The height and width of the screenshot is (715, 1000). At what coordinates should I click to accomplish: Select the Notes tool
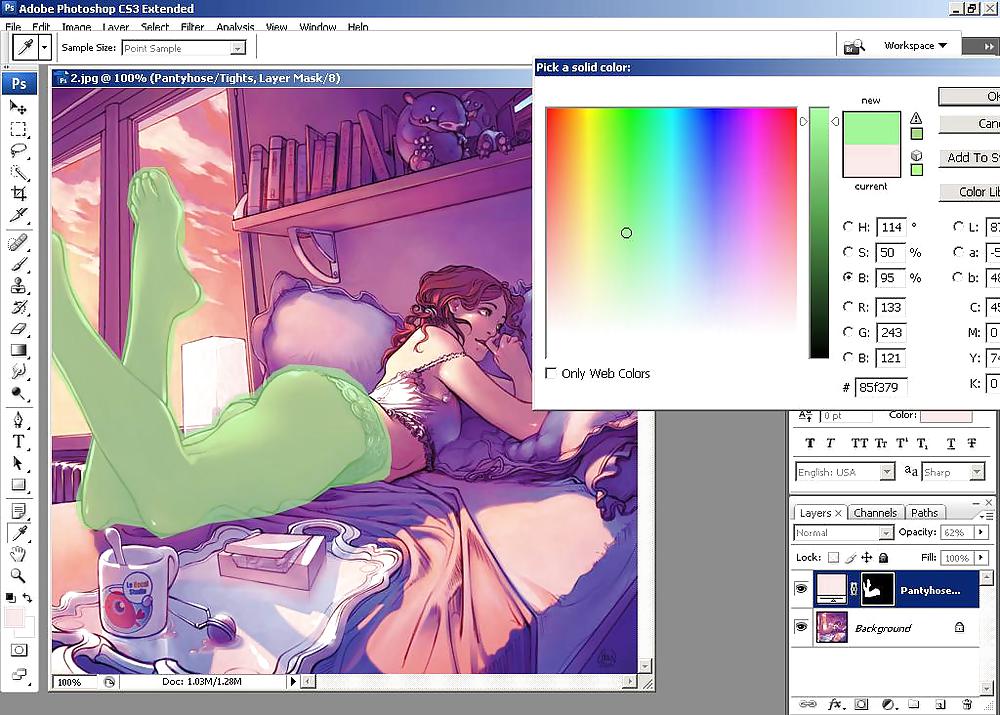(18, 511)
